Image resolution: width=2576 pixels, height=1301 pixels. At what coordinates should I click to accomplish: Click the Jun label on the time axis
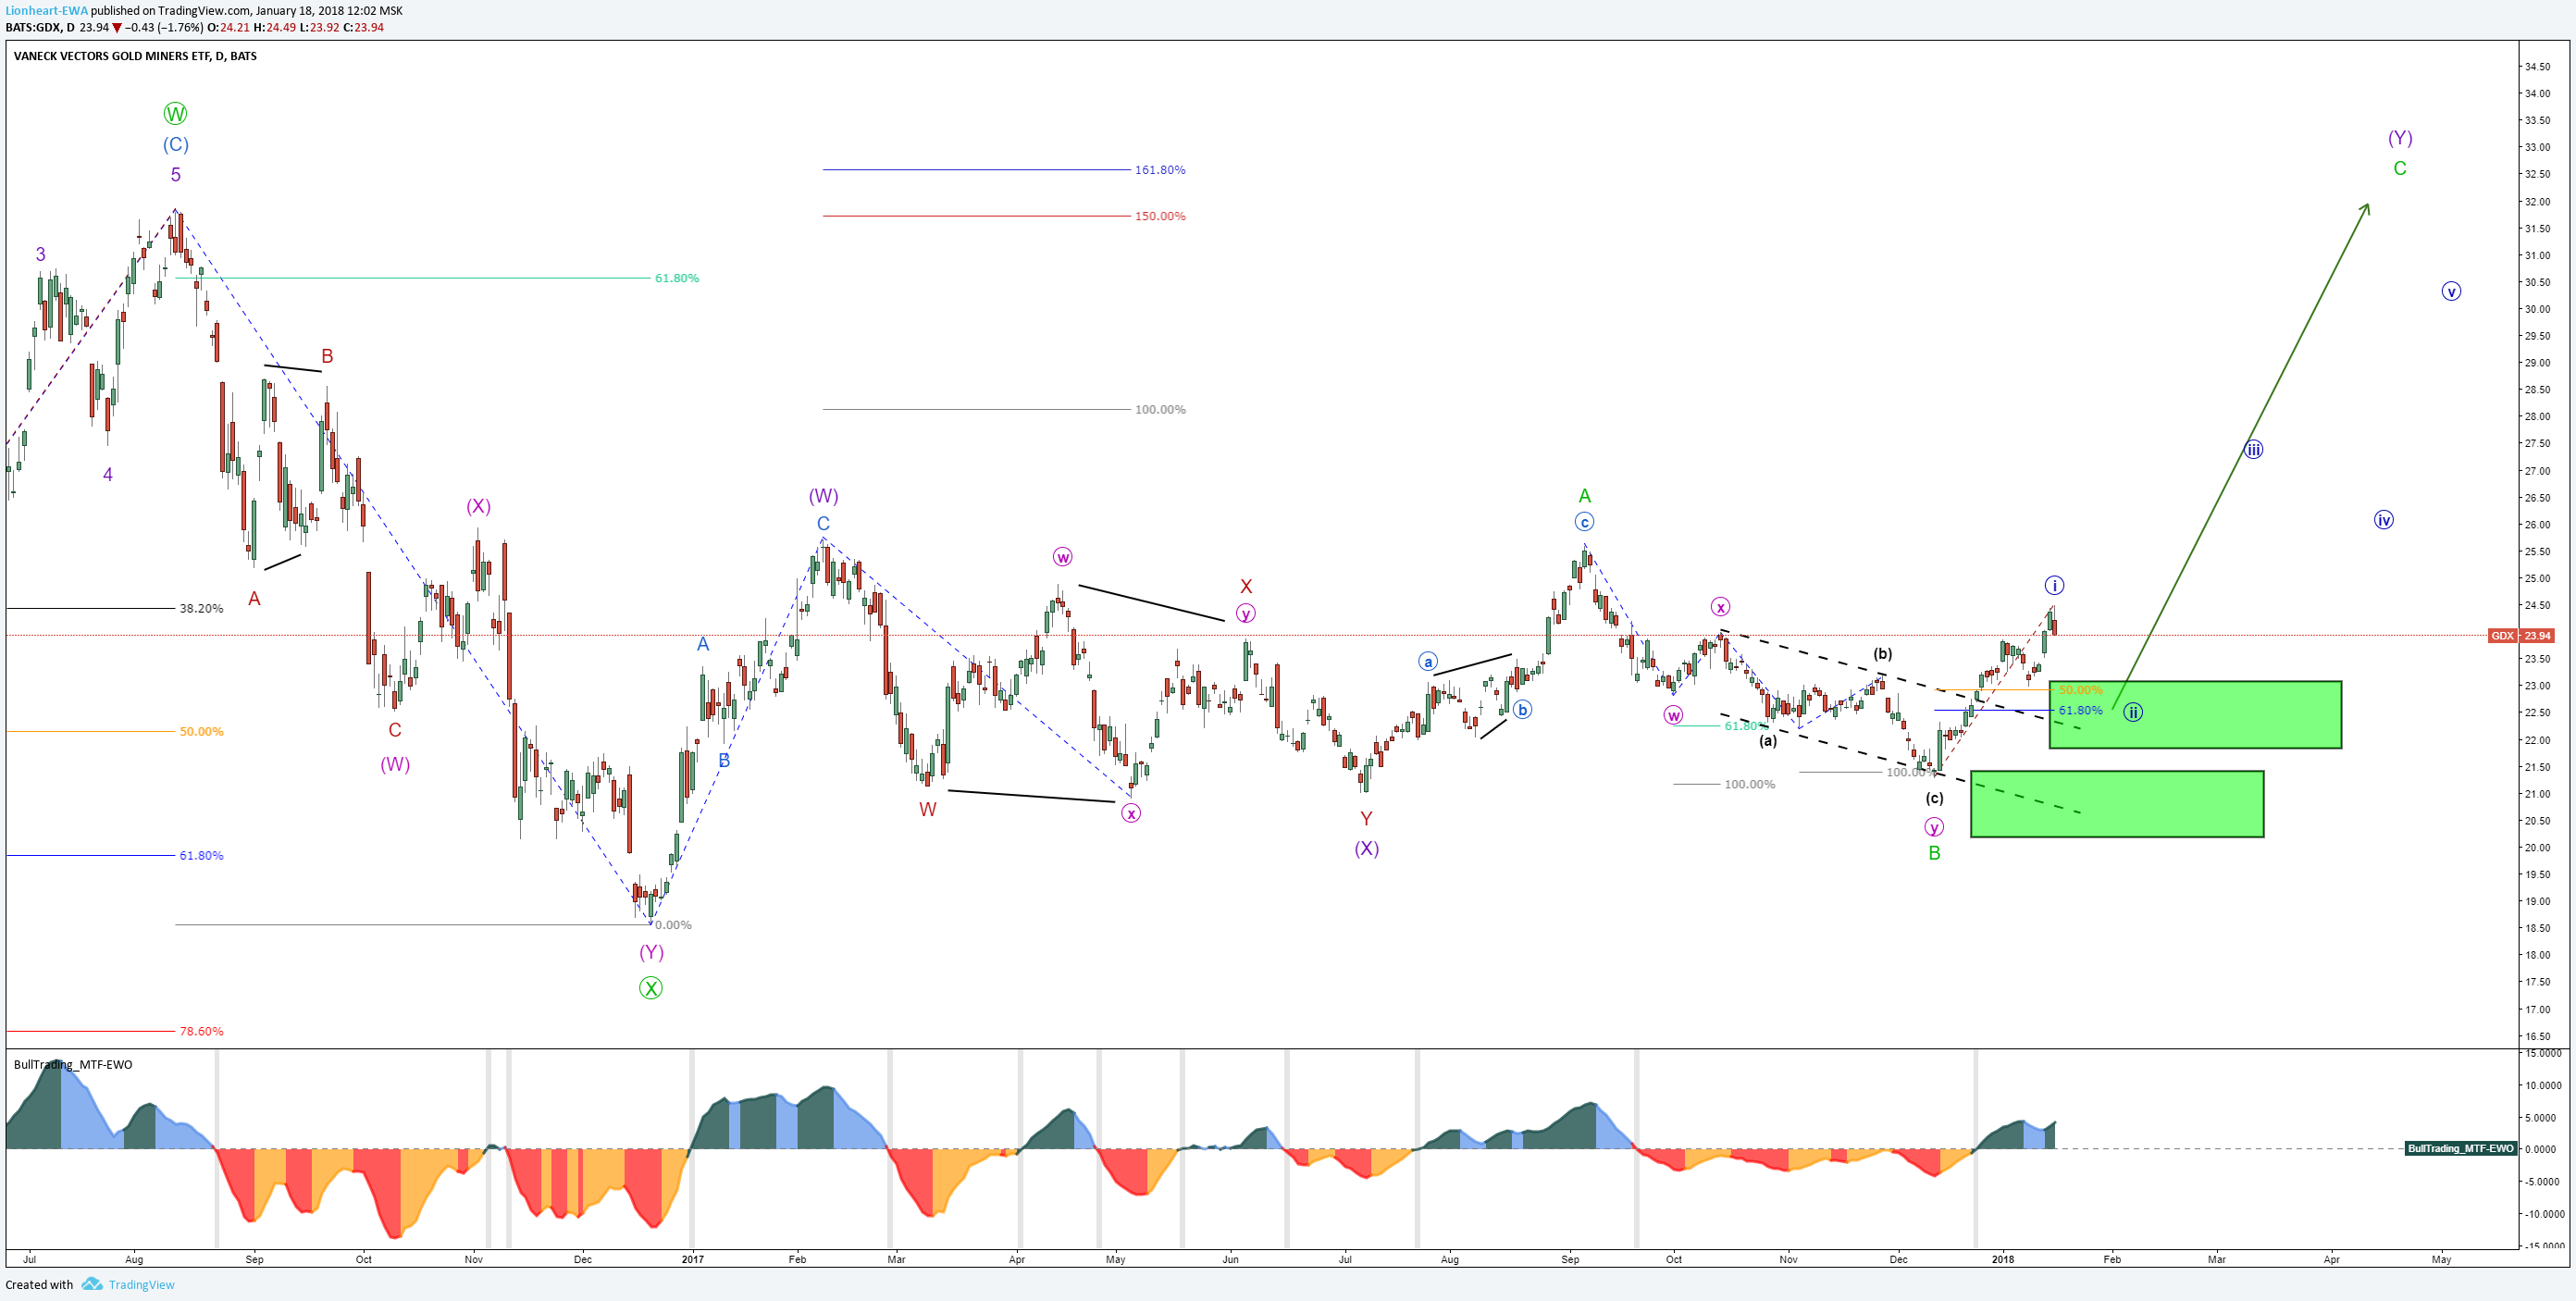click(1230, 1259)
